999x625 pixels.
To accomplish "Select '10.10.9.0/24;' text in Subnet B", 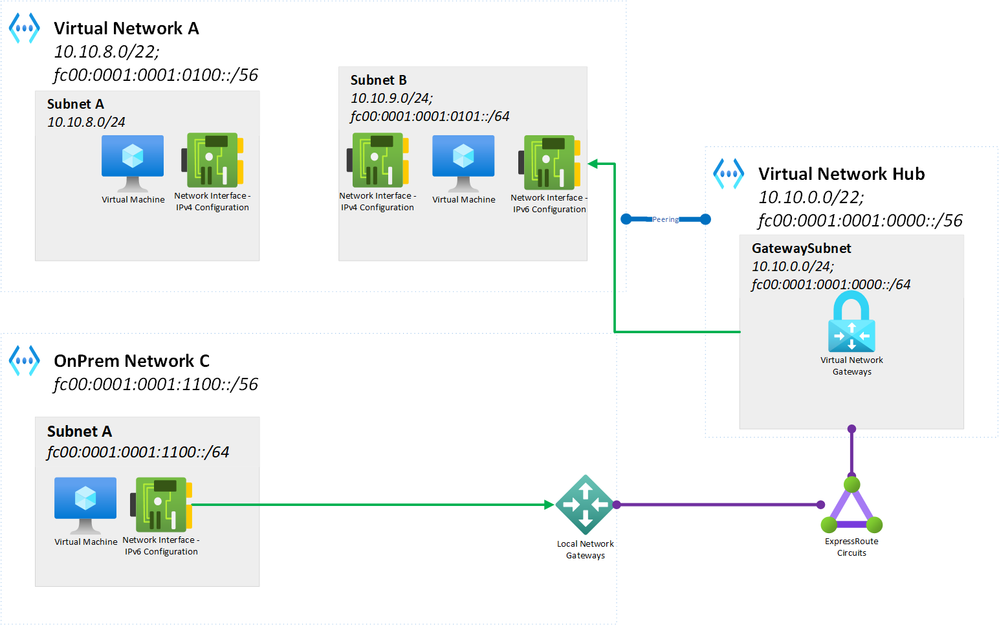I will click(x=392, y=97).
